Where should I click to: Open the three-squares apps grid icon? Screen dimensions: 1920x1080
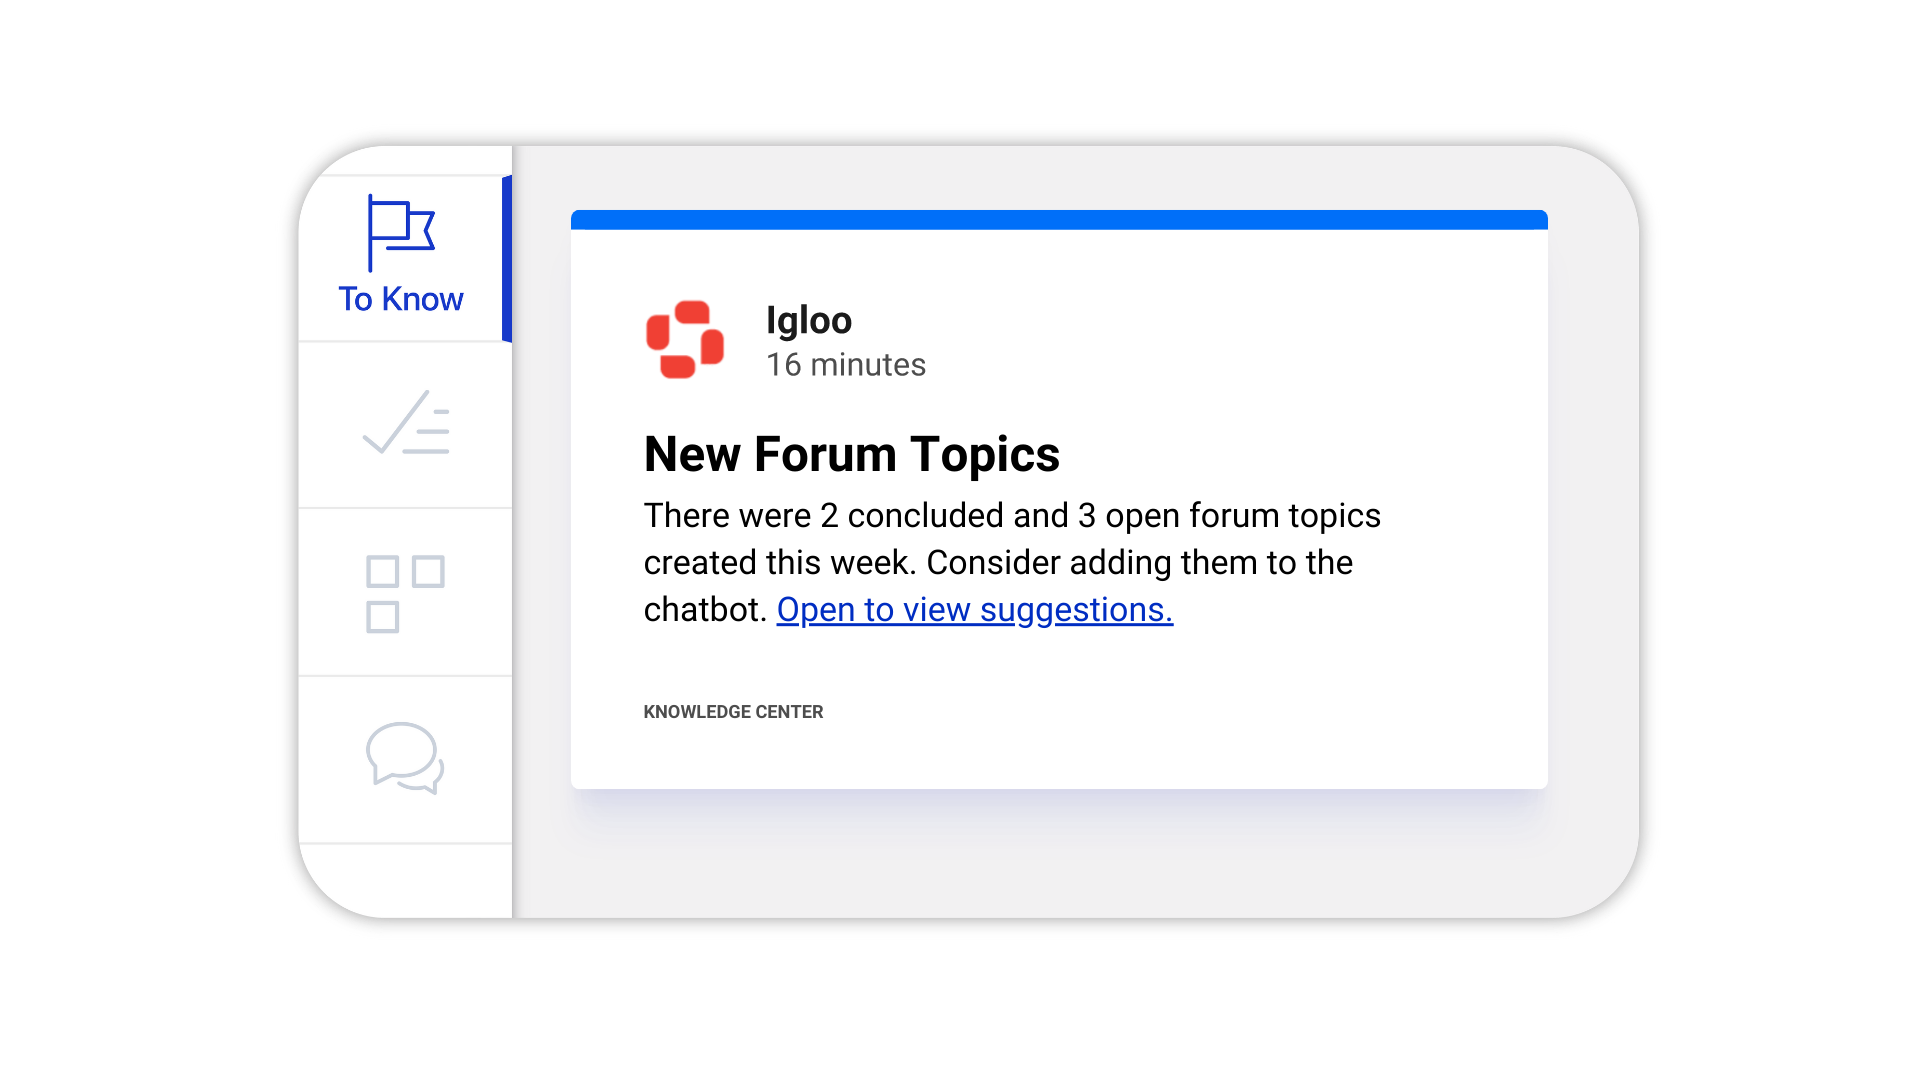pos(405,593)
